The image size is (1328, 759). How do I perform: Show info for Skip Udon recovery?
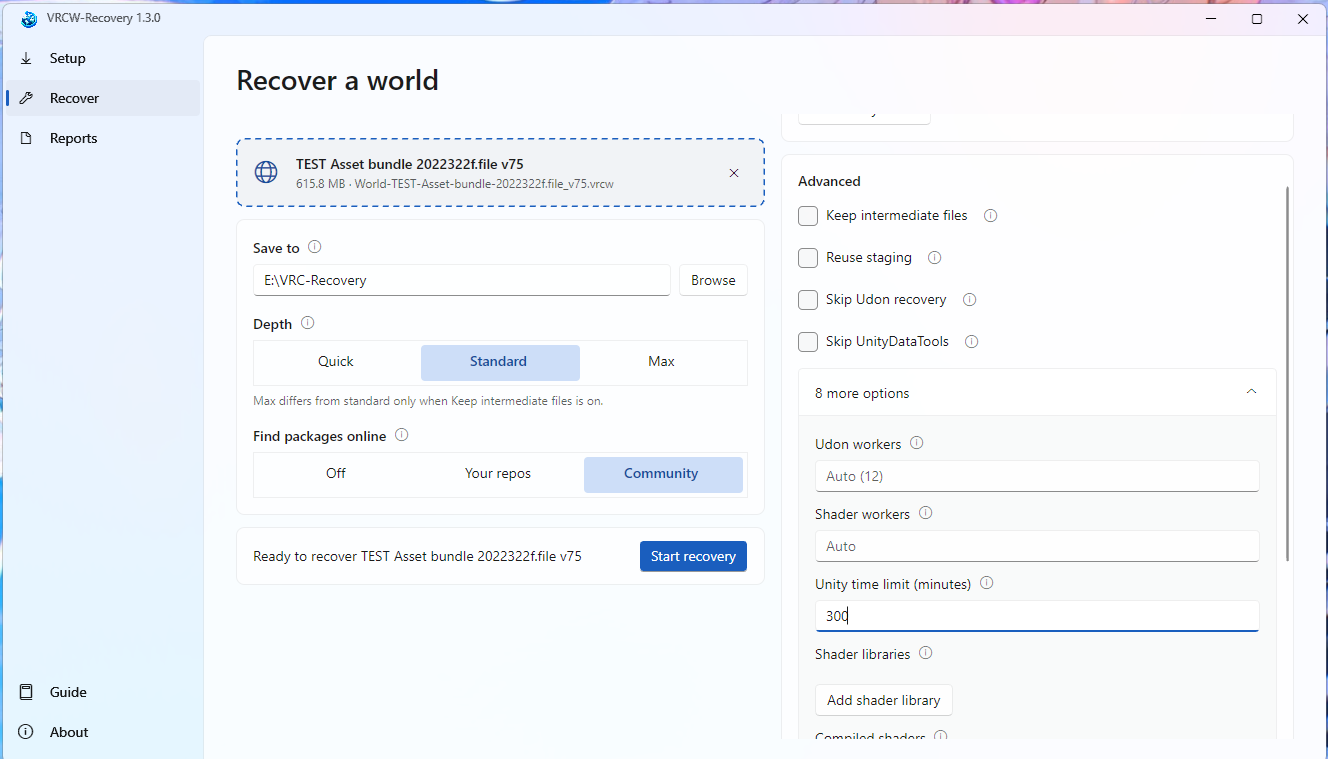point(969,299)
